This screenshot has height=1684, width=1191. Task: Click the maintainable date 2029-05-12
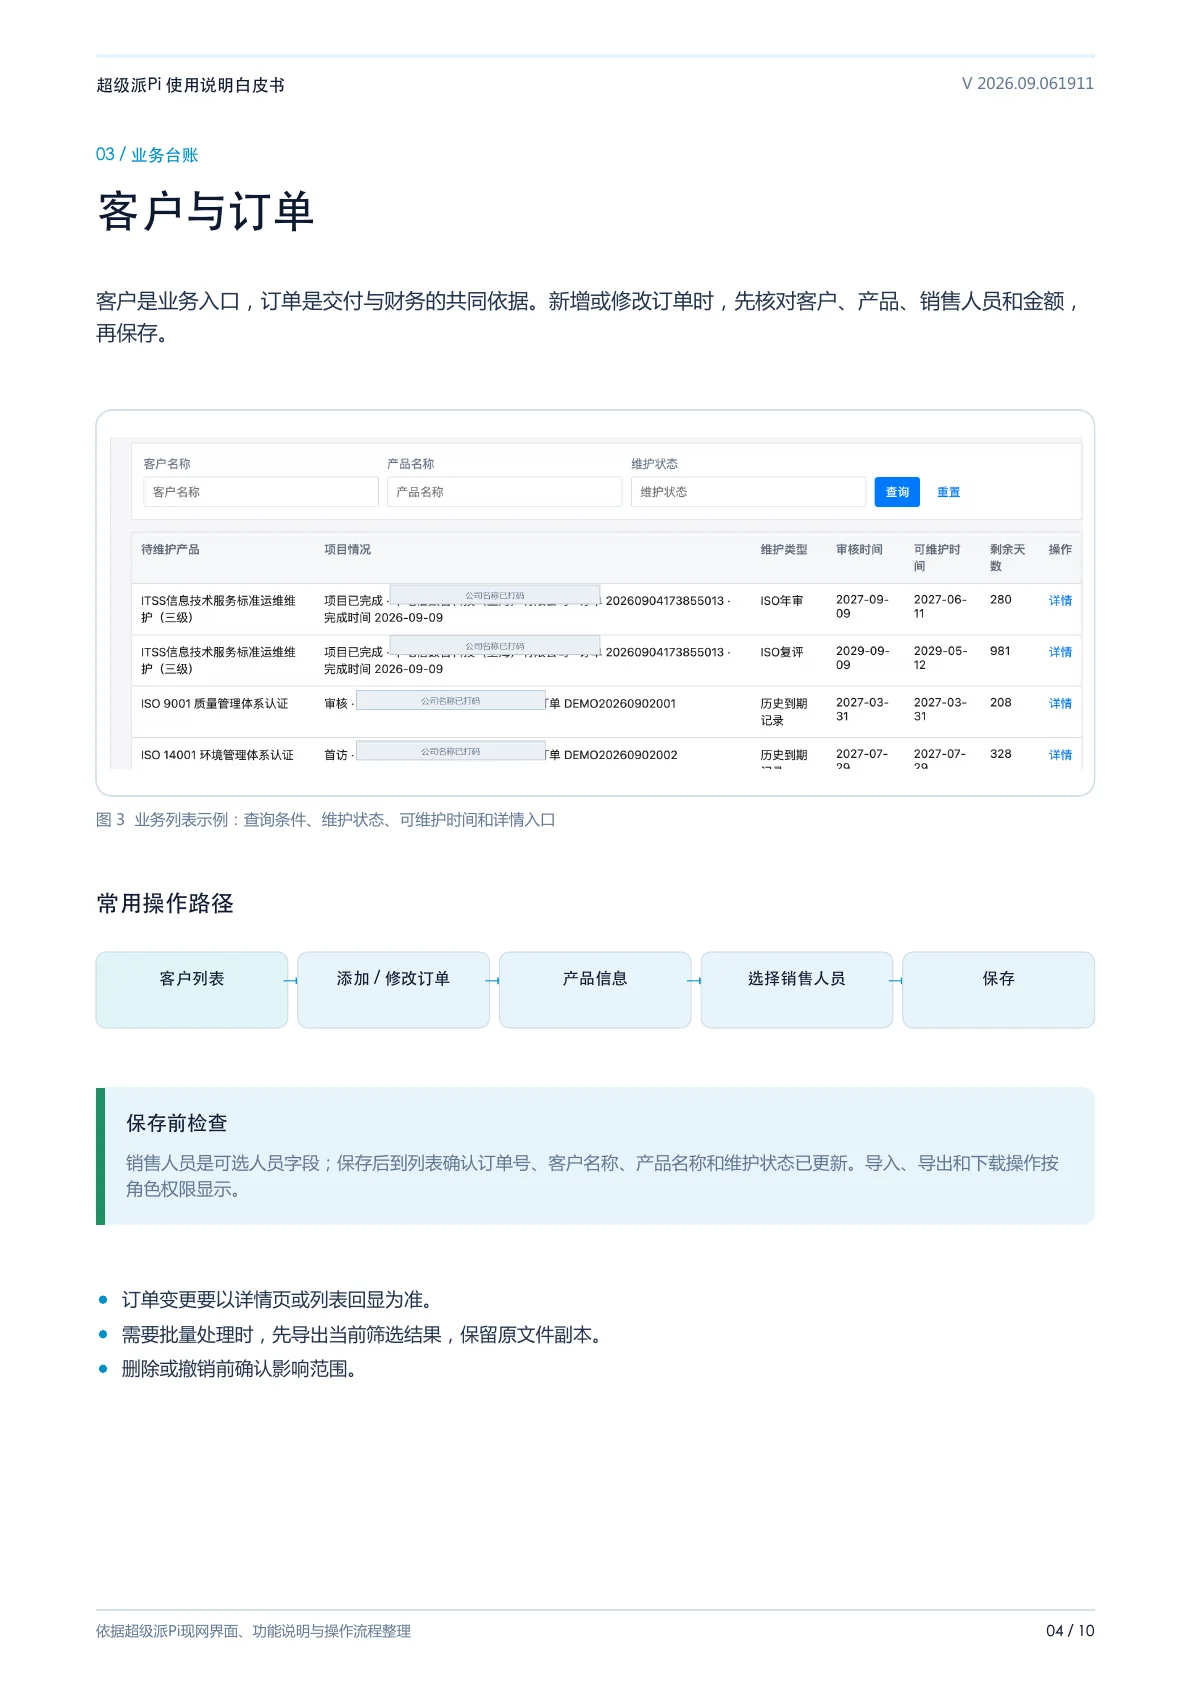(940, 658)
